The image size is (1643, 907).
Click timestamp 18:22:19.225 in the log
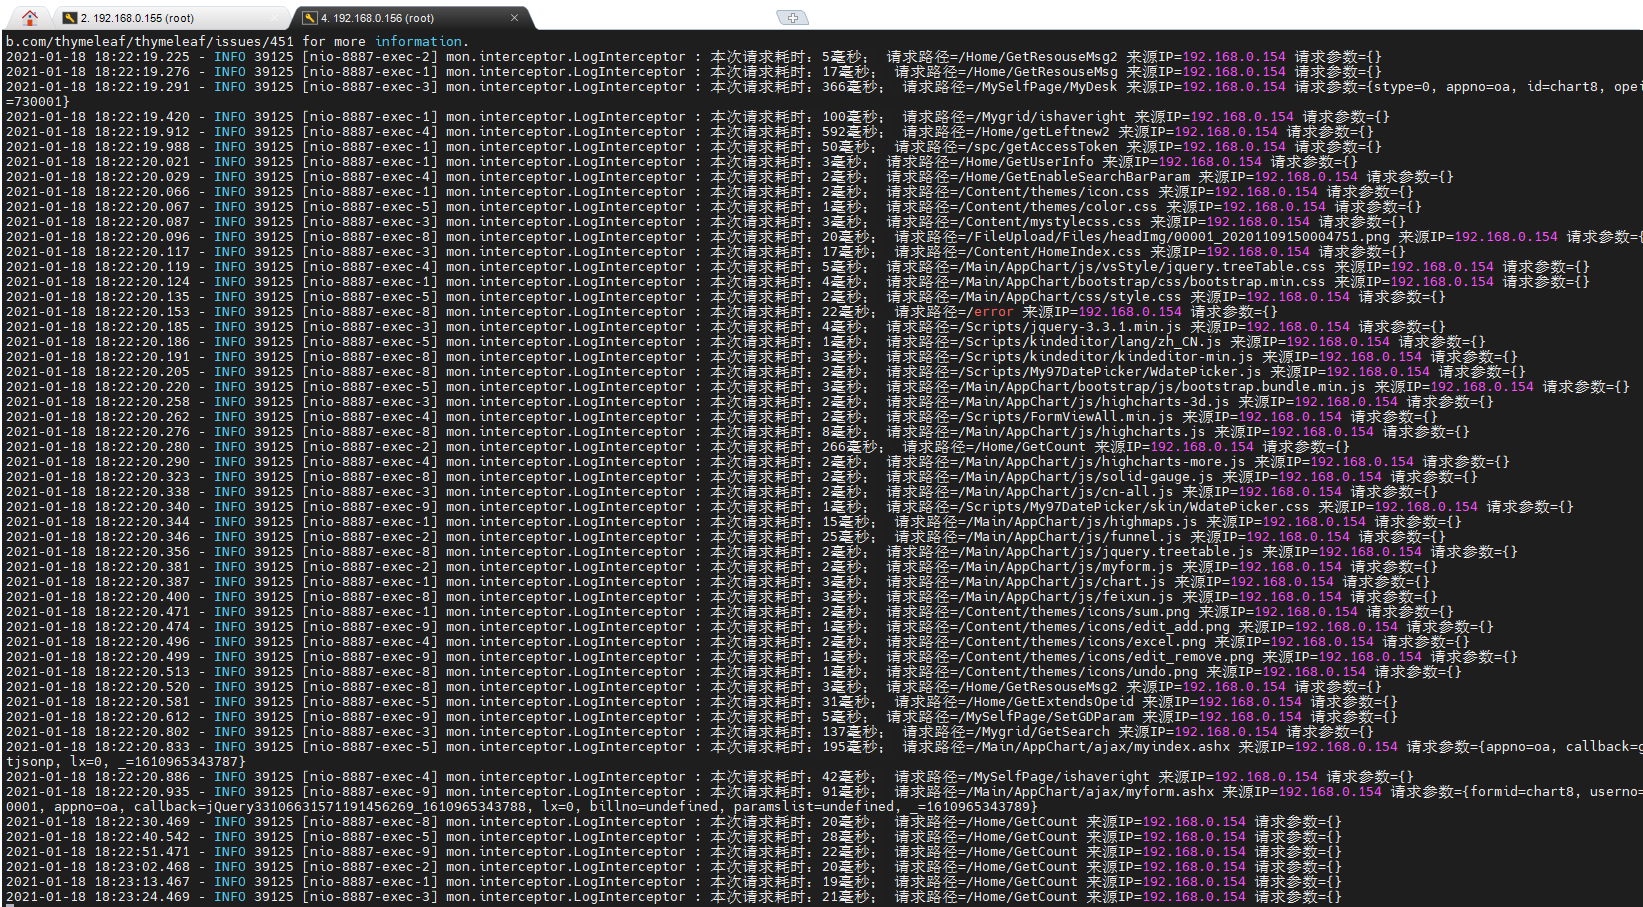(x=142, y=57)
